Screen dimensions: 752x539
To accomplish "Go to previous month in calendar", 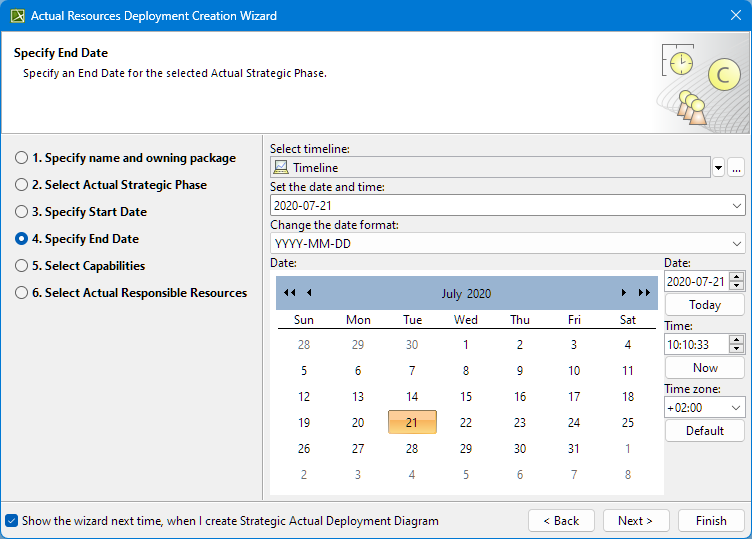I will tap(309, 293).
